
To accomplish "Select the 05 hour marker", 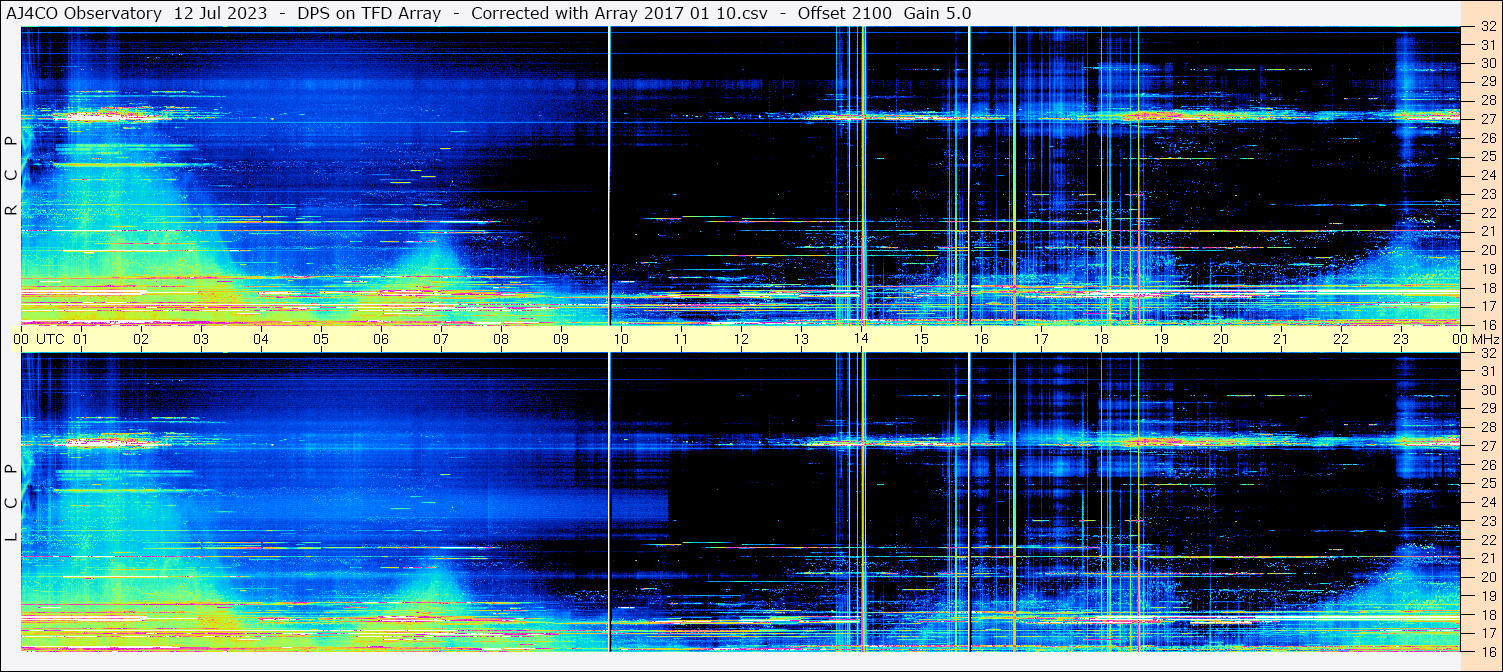I will (x=321, y=339).
